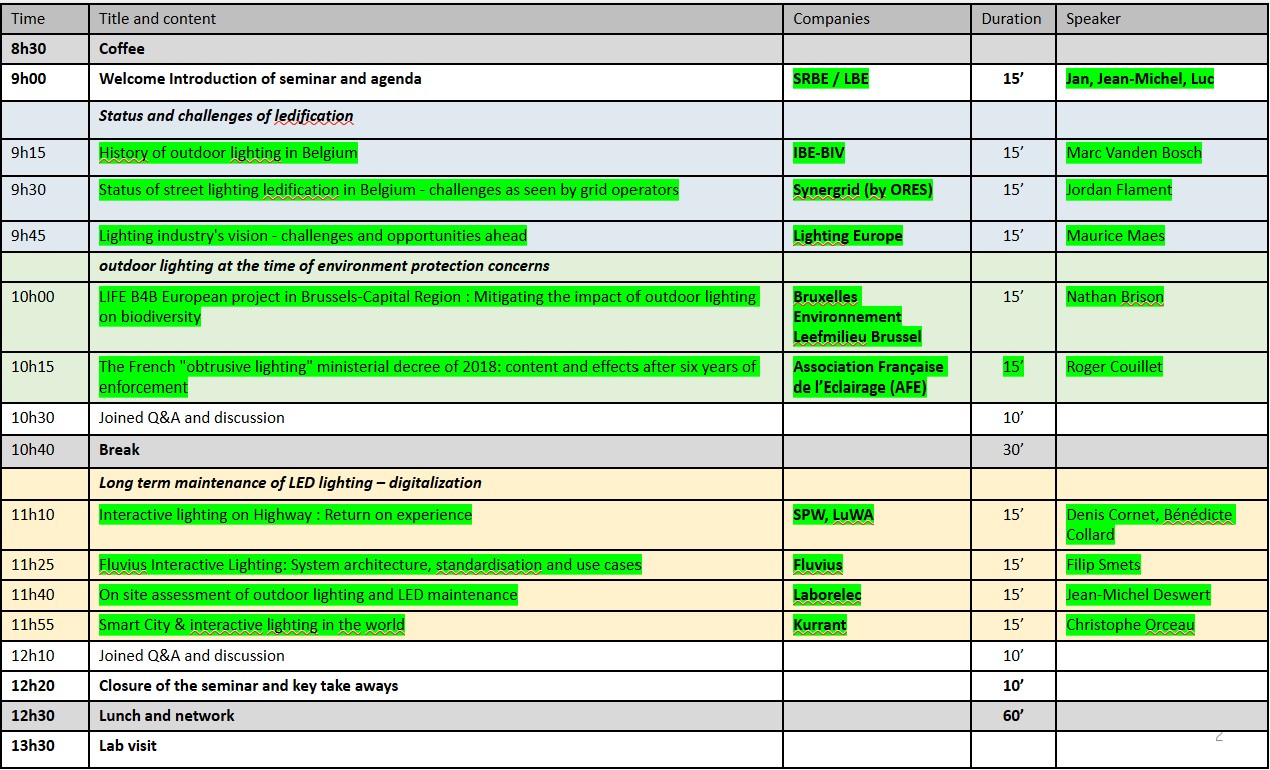
Task: Select "Welcome Introduction of seminar and agenda"
Action: pyautogui.click(x=260, y=79)
